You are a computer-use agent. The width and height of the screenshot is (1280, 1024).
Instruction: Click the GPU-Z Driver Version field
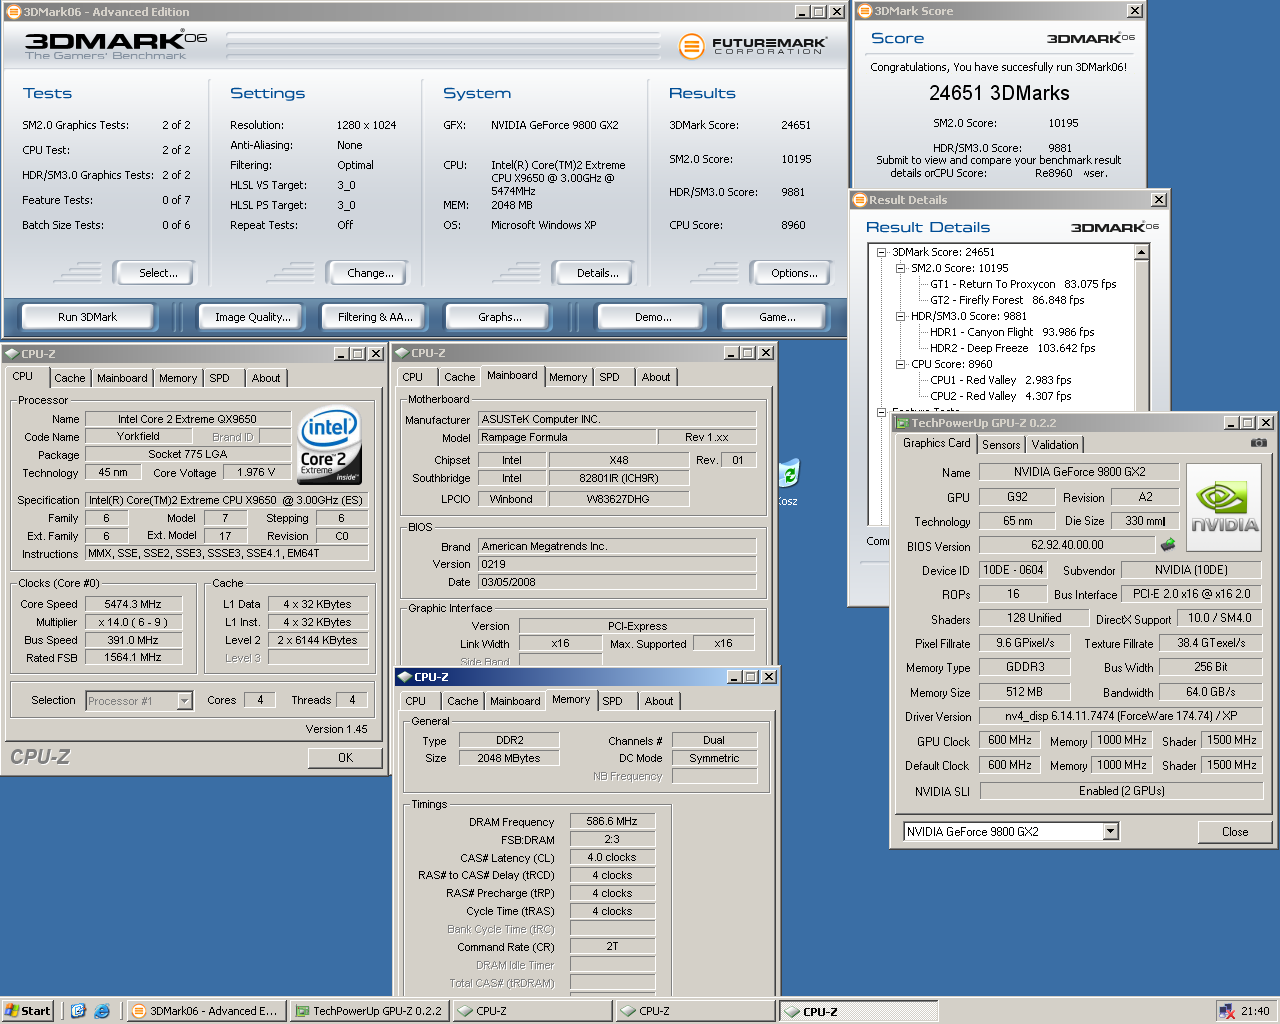tap(1120, 716)
